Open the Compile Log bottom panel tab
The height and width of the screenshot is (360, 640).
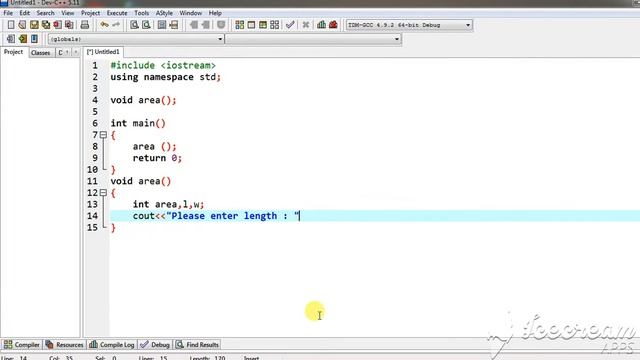112,344
